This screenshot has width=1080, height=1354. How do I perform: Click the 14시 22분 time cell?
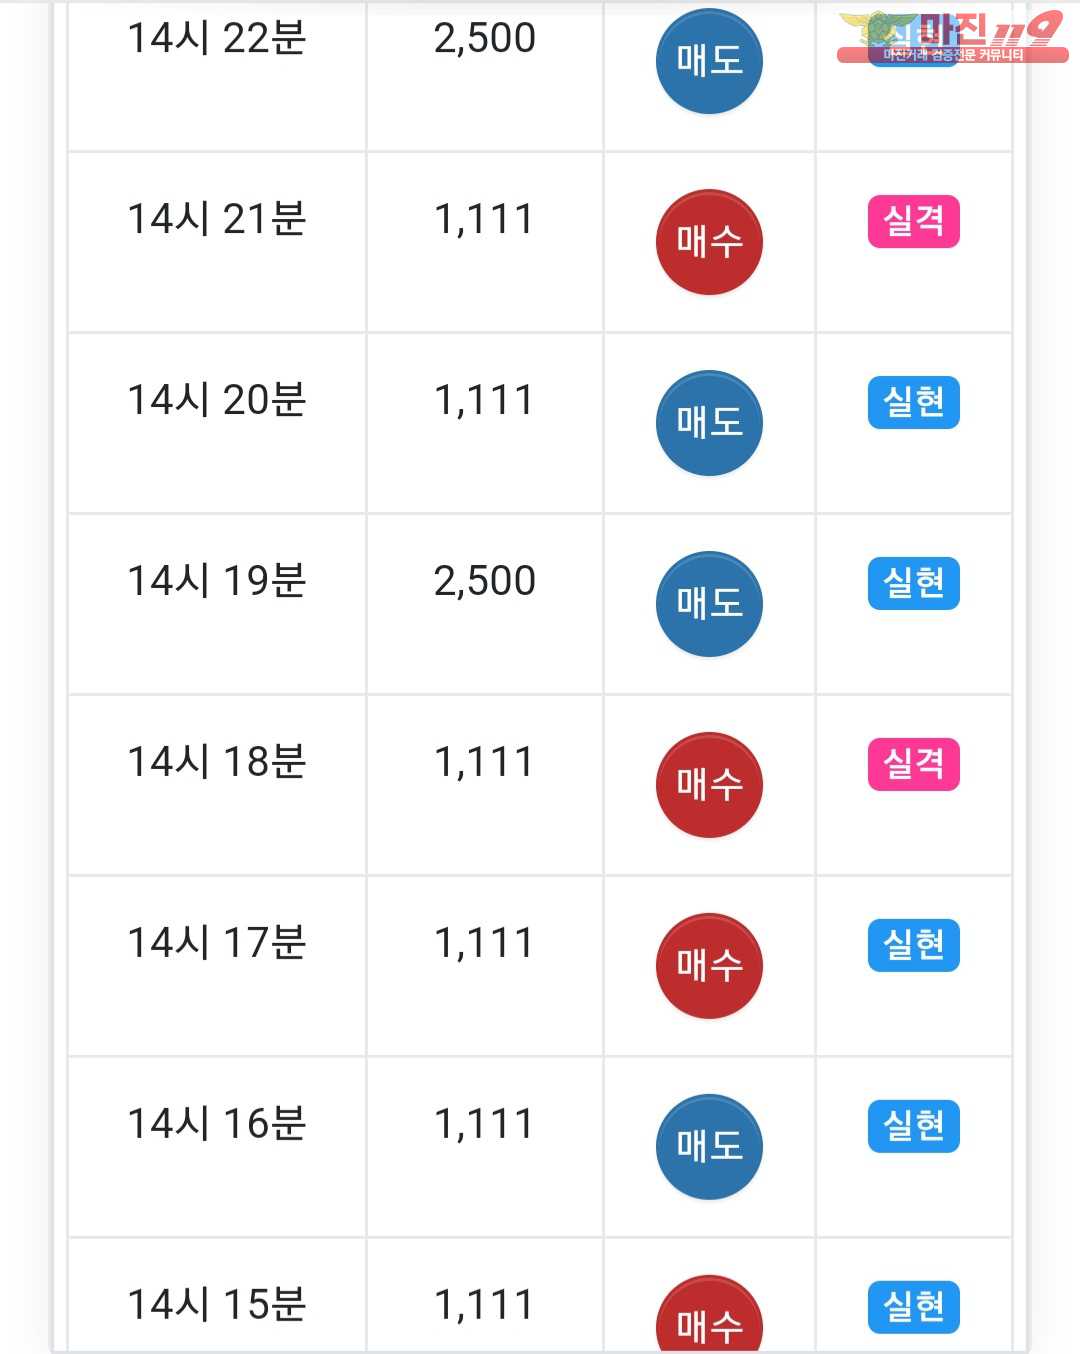pos(216,76)
